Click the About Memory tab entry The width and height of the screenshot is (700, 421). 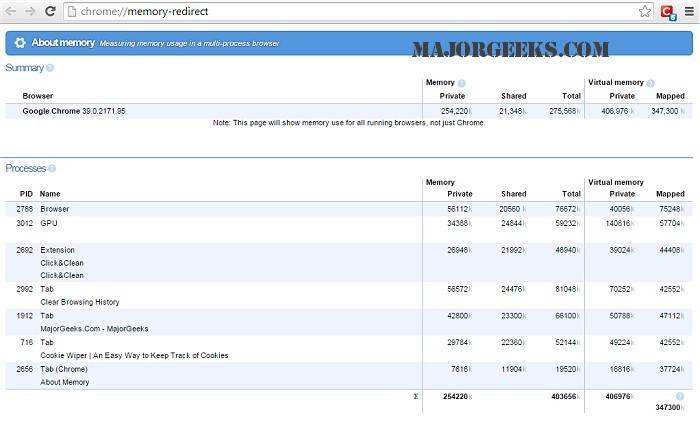pos(65,382)
